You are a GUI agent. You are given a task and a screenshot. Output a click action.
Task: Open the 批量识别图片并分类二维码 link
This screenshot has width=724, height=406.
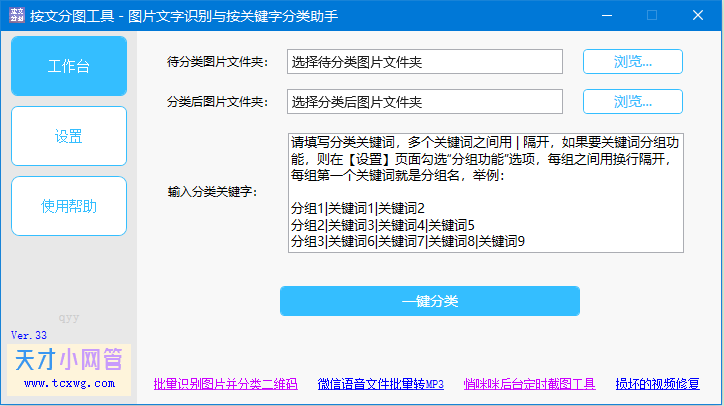(x=225, y=384)
